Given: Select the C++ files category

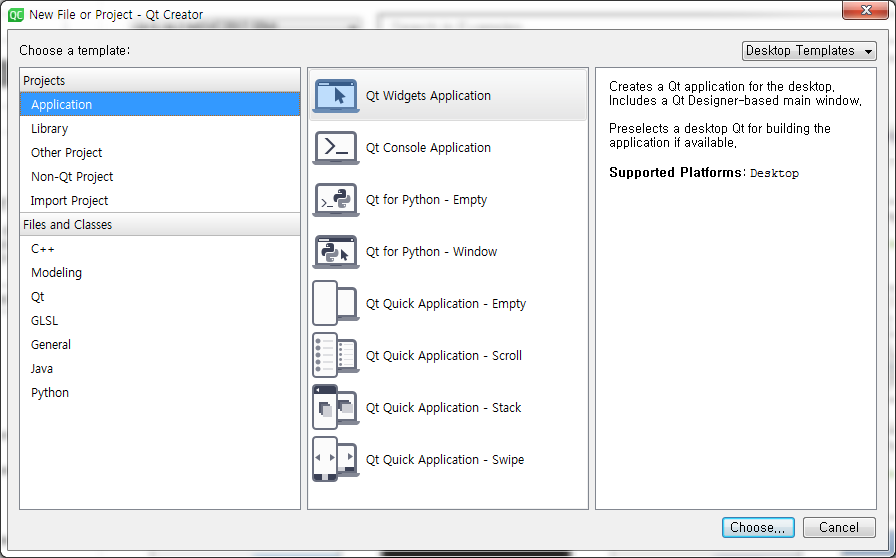Looking at the screenshot, I should pyautogui.click(x=160, y=249).
